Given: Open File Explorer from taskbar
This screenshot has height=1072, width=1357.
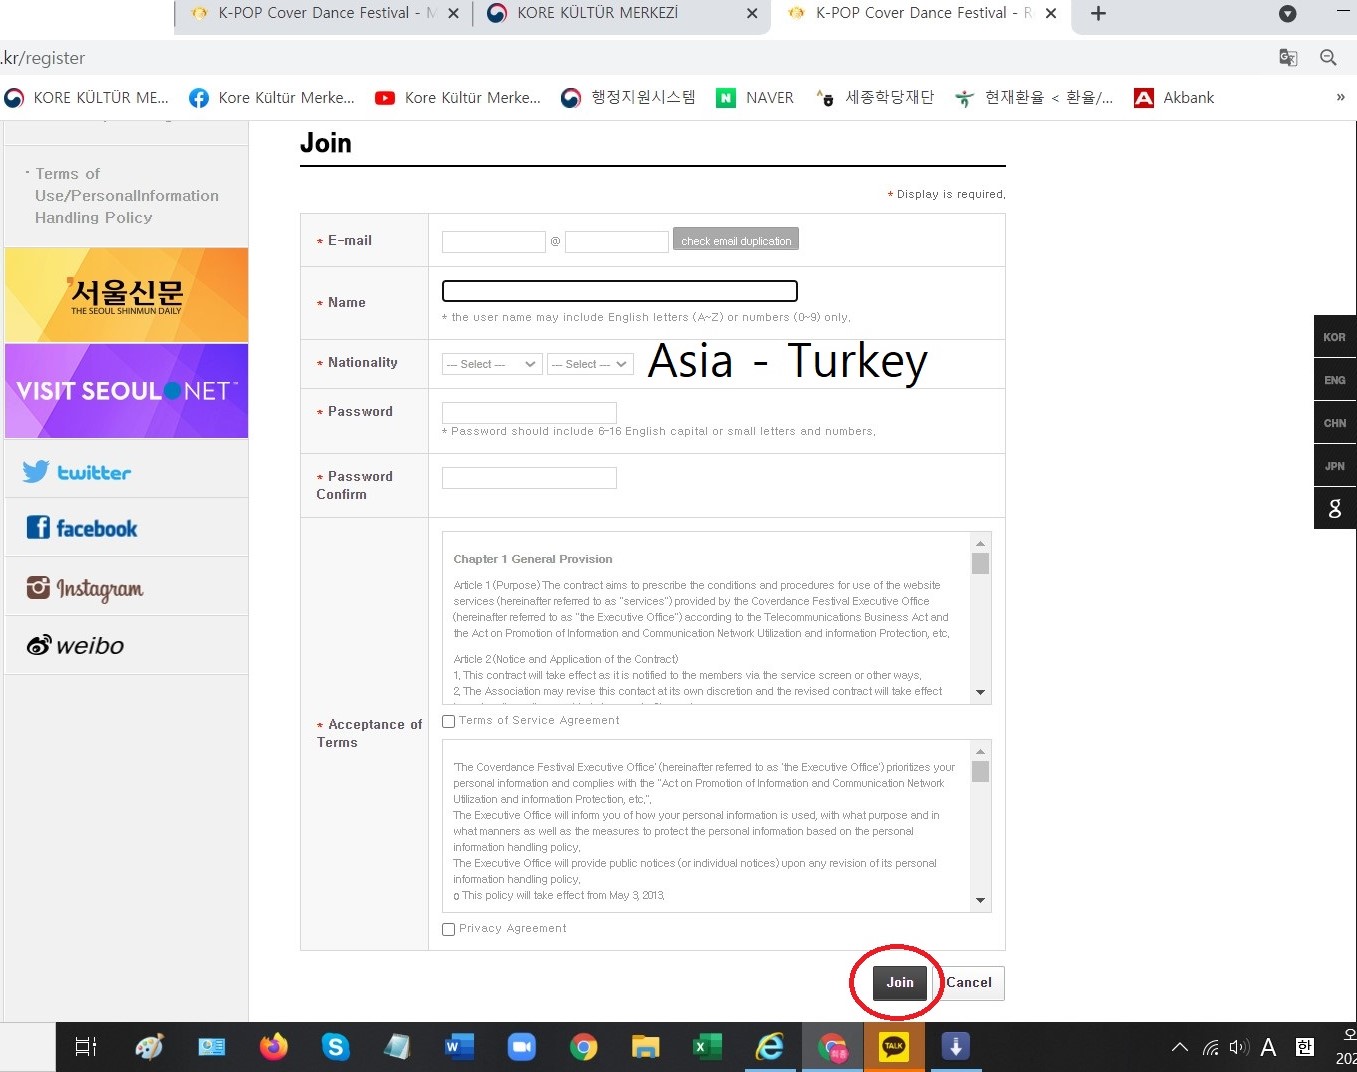Looking at the screenshot, I should tap(645, 1047).
